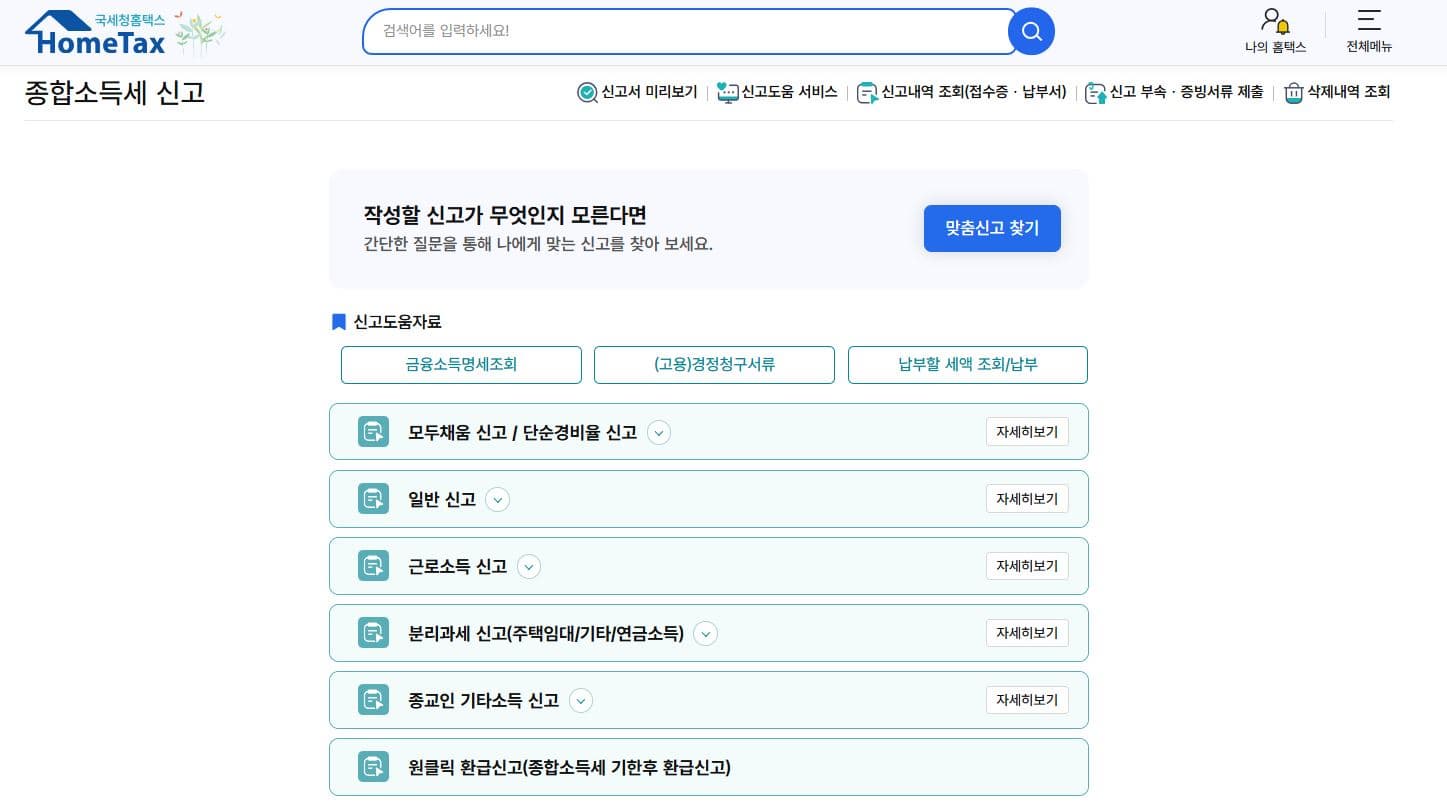
Task: Click the 분리과세 신고 form icon
Action: pyautogui.click(x=373, y=633)
